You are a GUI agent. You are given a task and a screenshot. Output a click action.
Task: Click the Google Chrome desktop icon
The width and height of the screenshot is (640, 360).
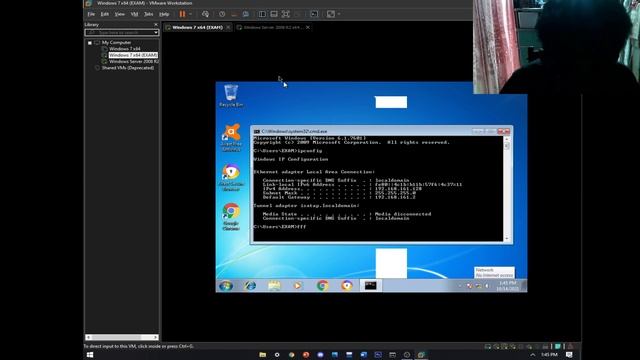231,217
